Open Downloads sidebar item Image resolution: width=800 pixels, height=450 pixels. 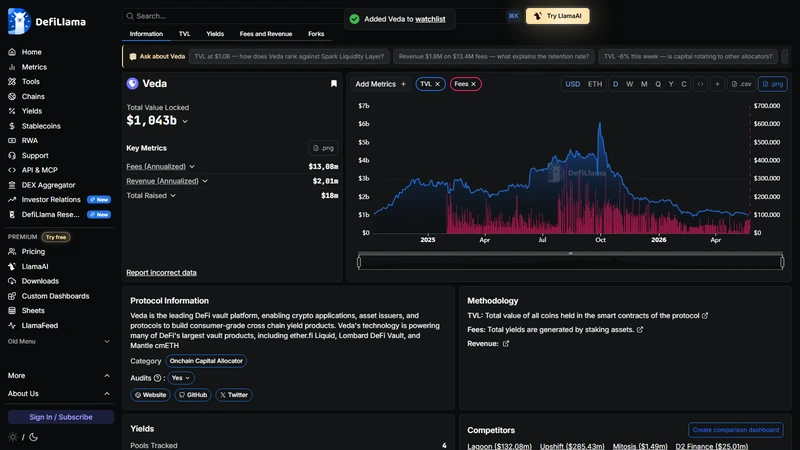pyautogui.click(x=40, y=281)
